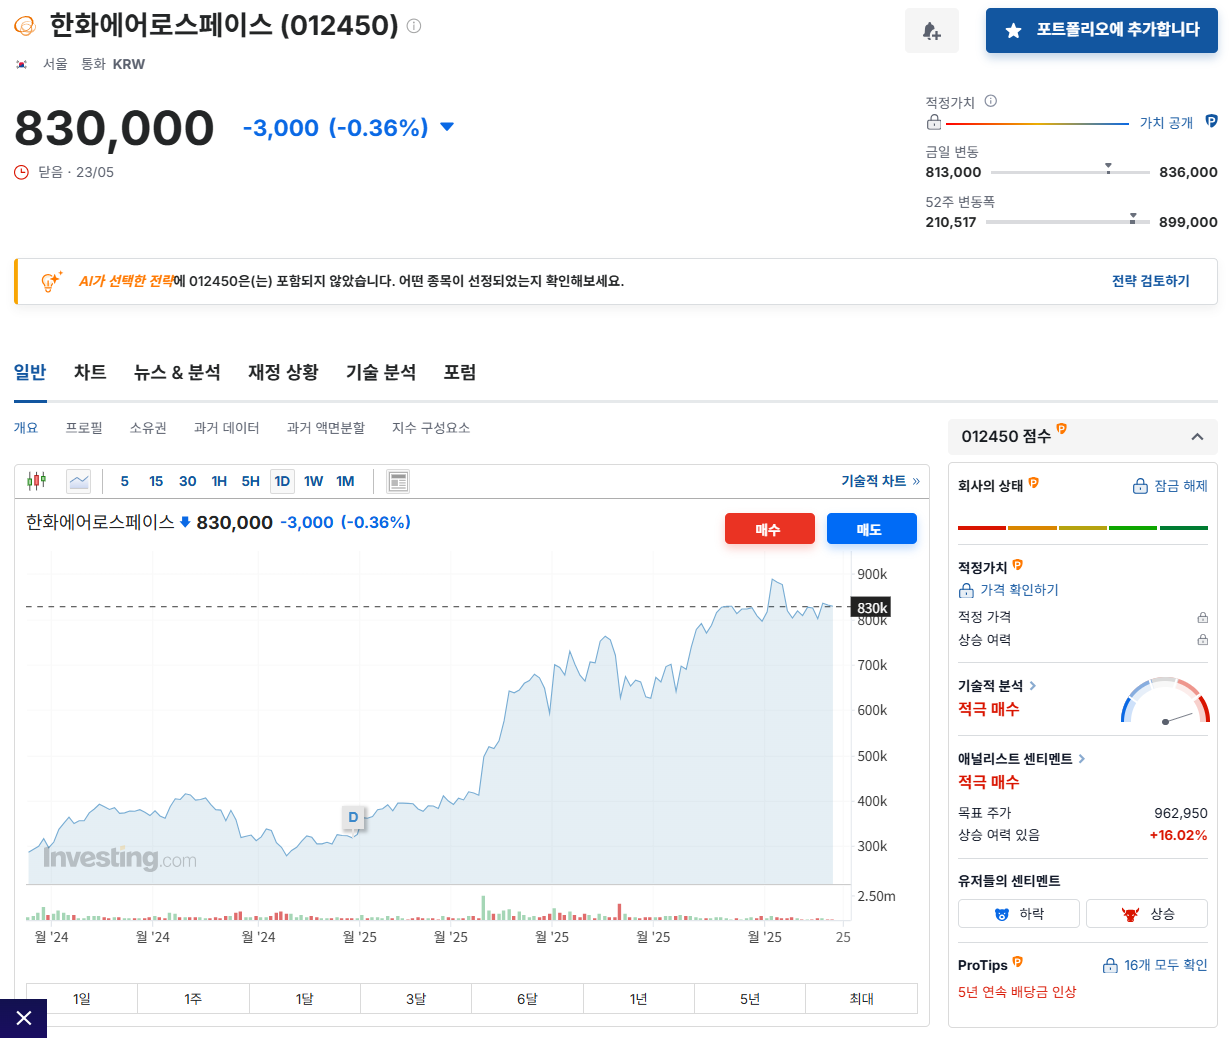Click the Pro badge next to 012450 점수
Image resolution: width=1230 pixels, height=1038 pixels.
1062,429
